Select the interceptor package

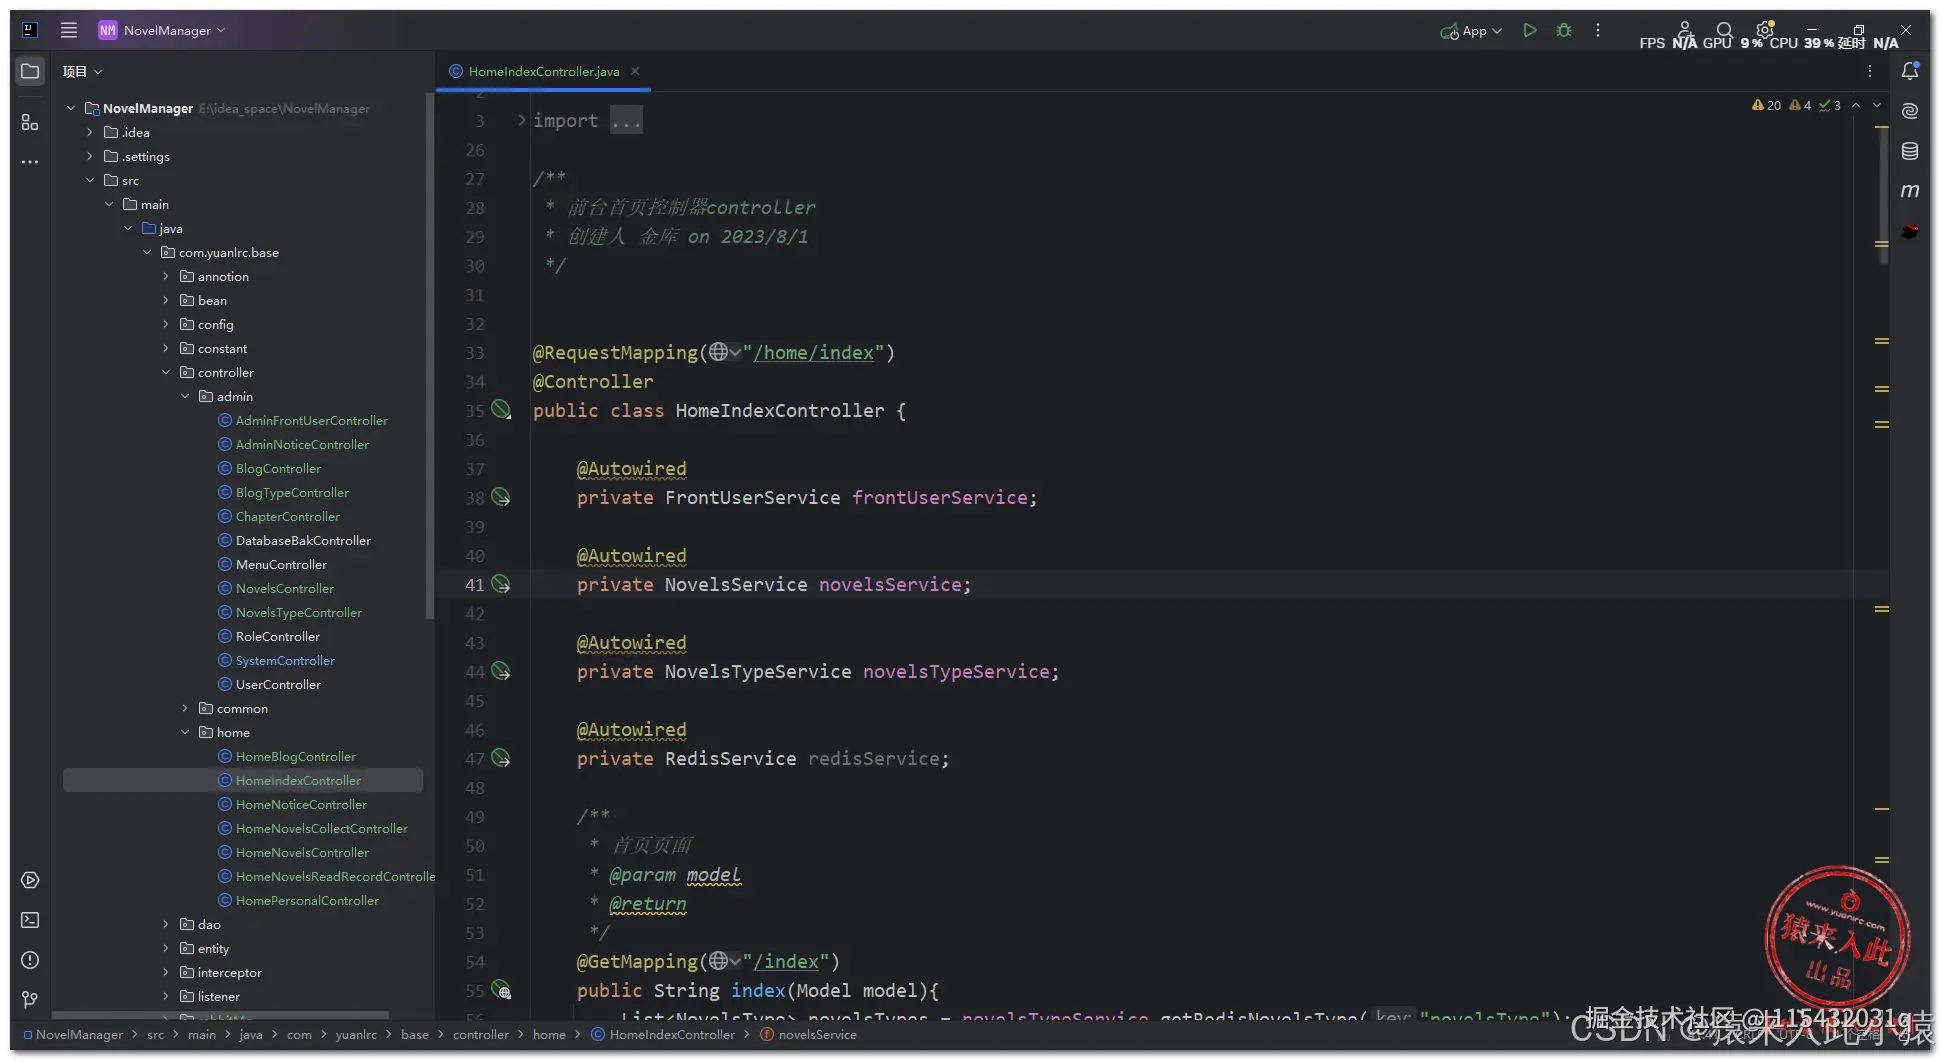pyautogui.click(x=229, y=972)
